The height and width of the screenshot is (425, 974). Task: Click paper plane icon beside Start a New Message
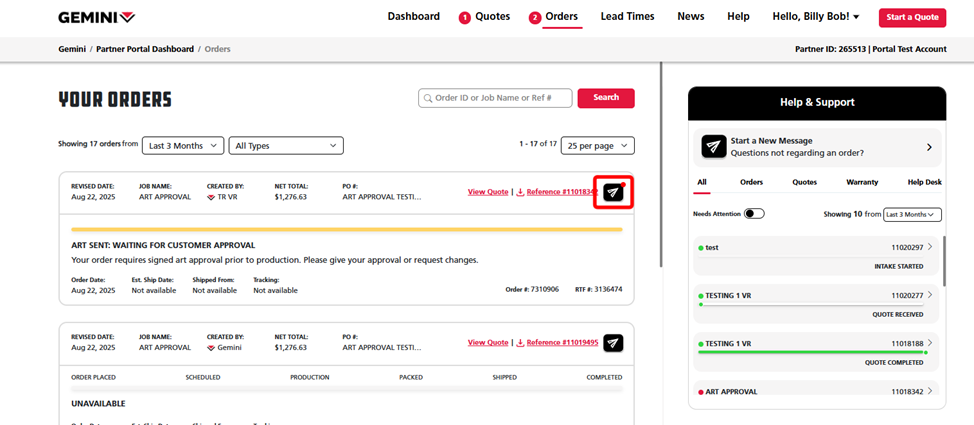(713, 147)
